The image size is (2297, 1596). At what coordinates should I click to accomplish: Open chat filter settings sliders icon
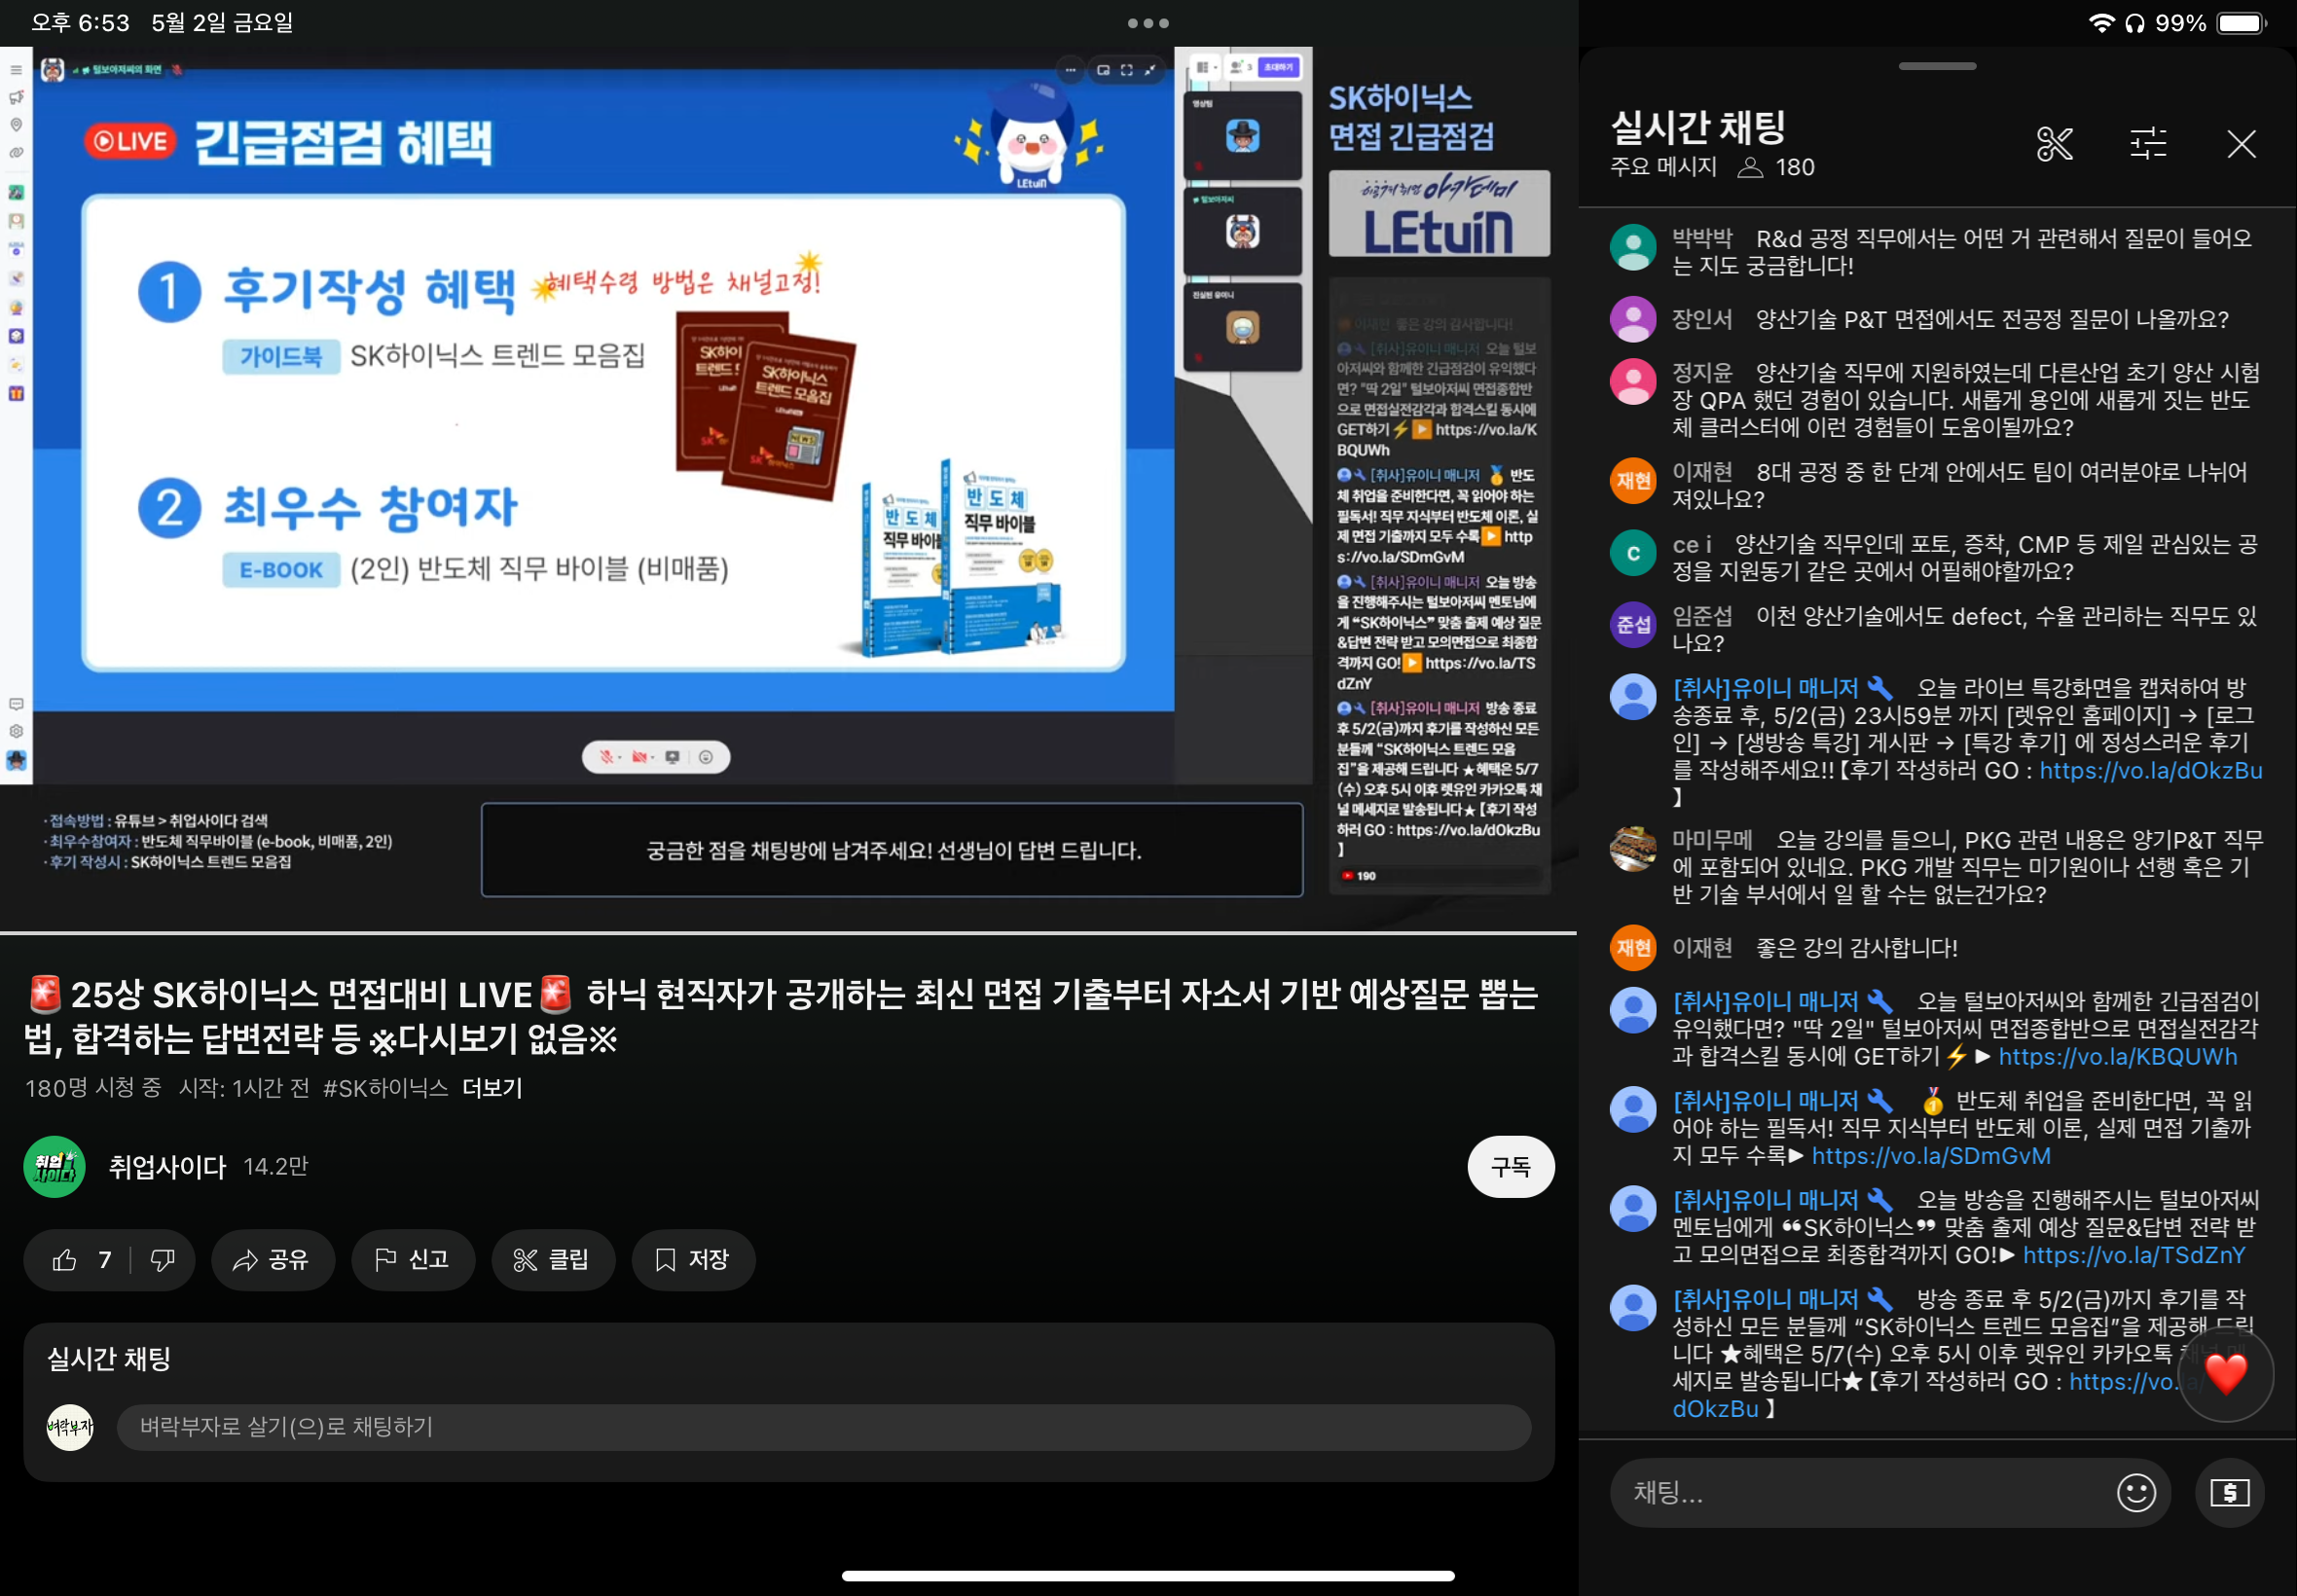2147,144
